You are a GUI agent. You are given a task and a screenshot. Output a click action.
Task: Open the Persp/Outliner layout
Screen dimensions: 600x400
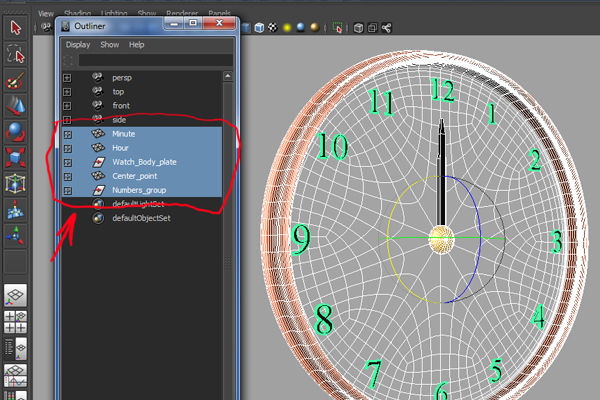click(15, 349)
